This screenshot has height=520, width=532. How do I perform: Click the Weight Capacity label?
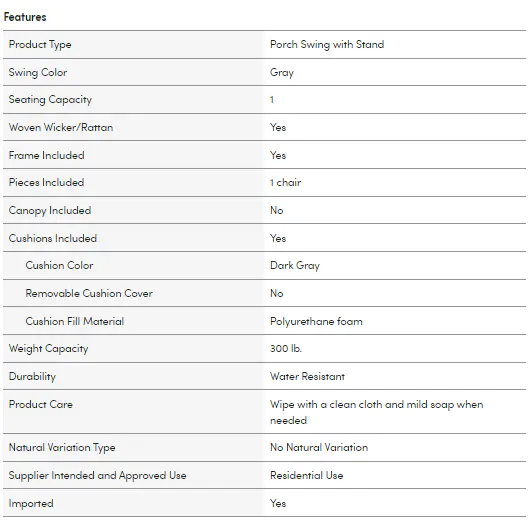click(x=49, y=349)
